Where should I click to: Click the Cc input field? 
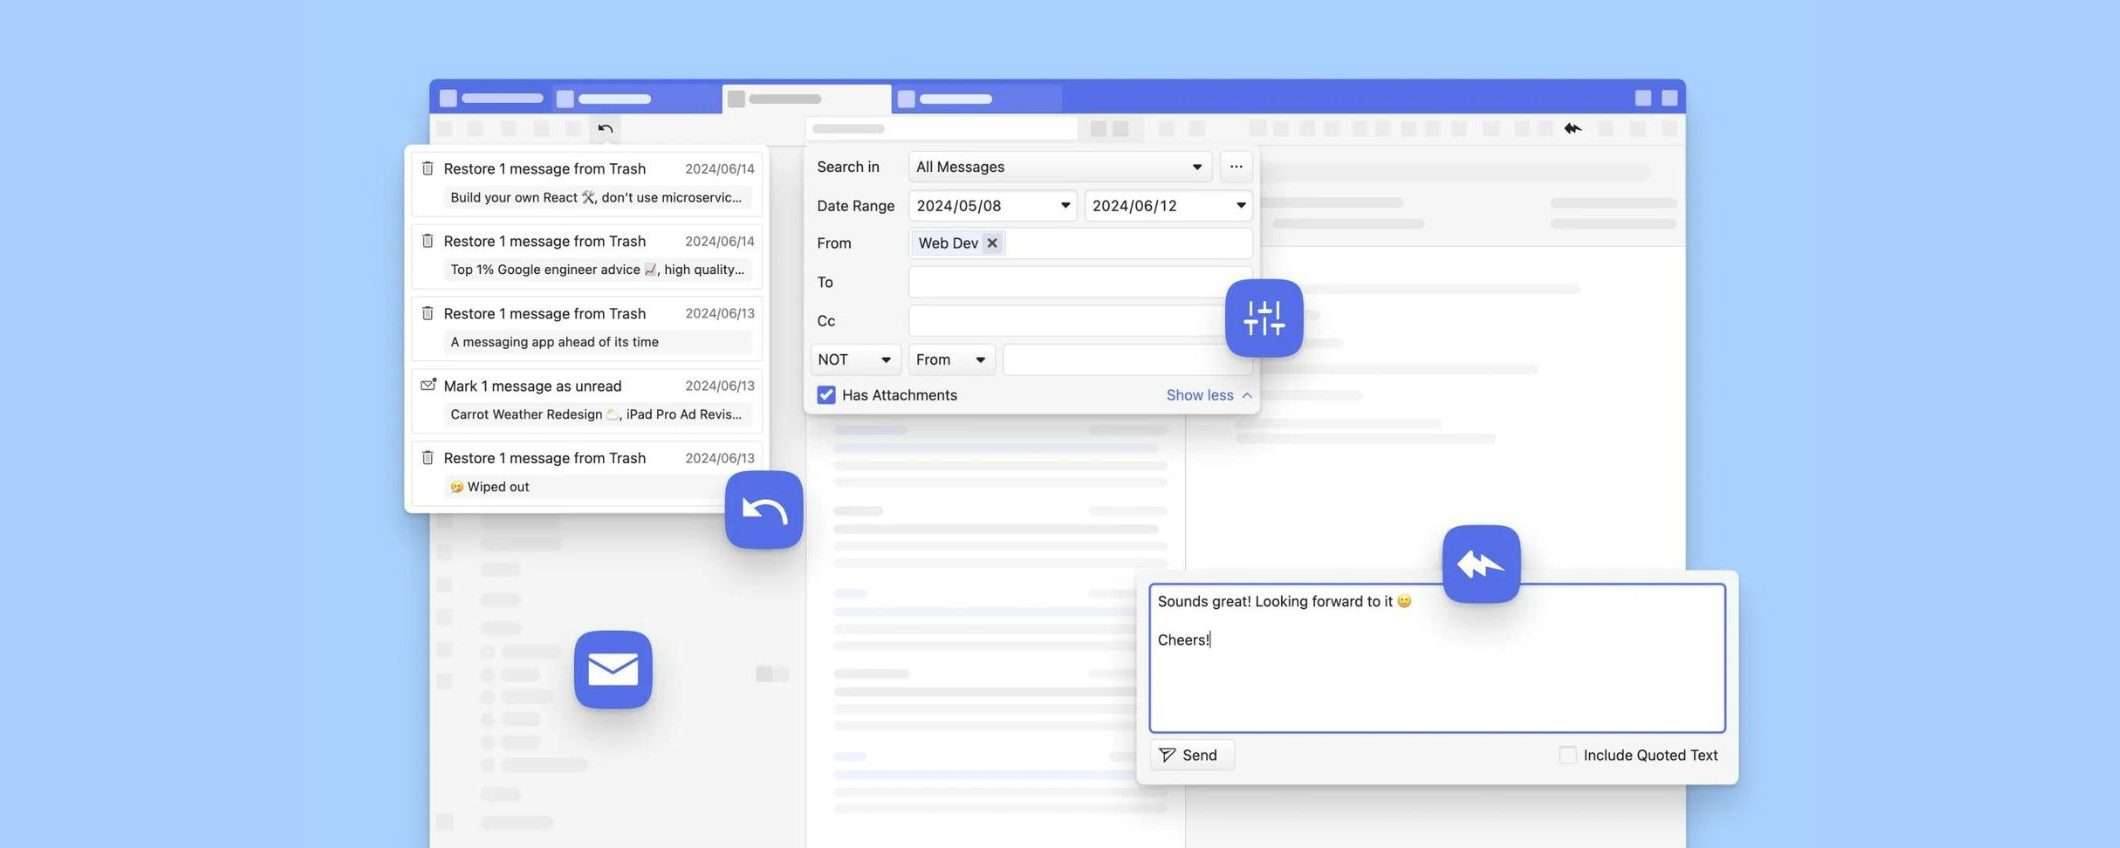1080,321
